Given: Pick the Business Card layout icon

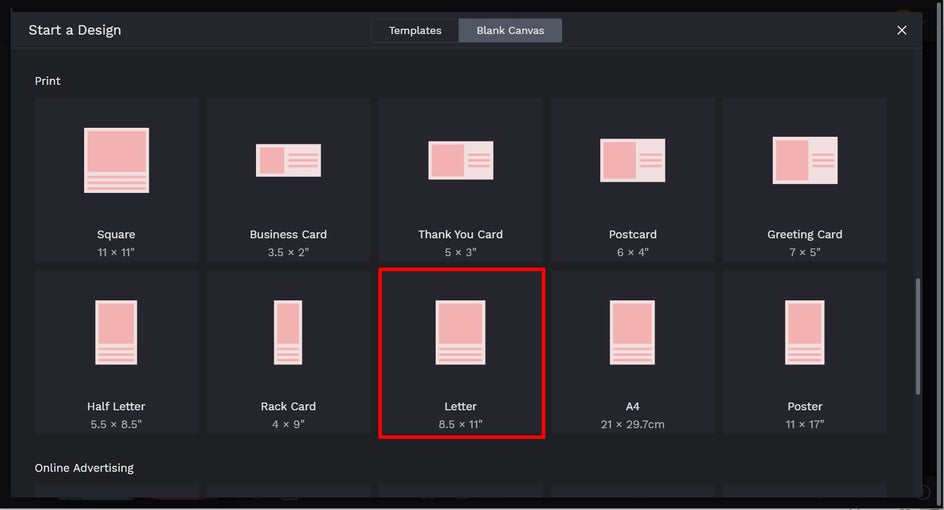Looking at the screenshot, I should (x=288, y=160).
